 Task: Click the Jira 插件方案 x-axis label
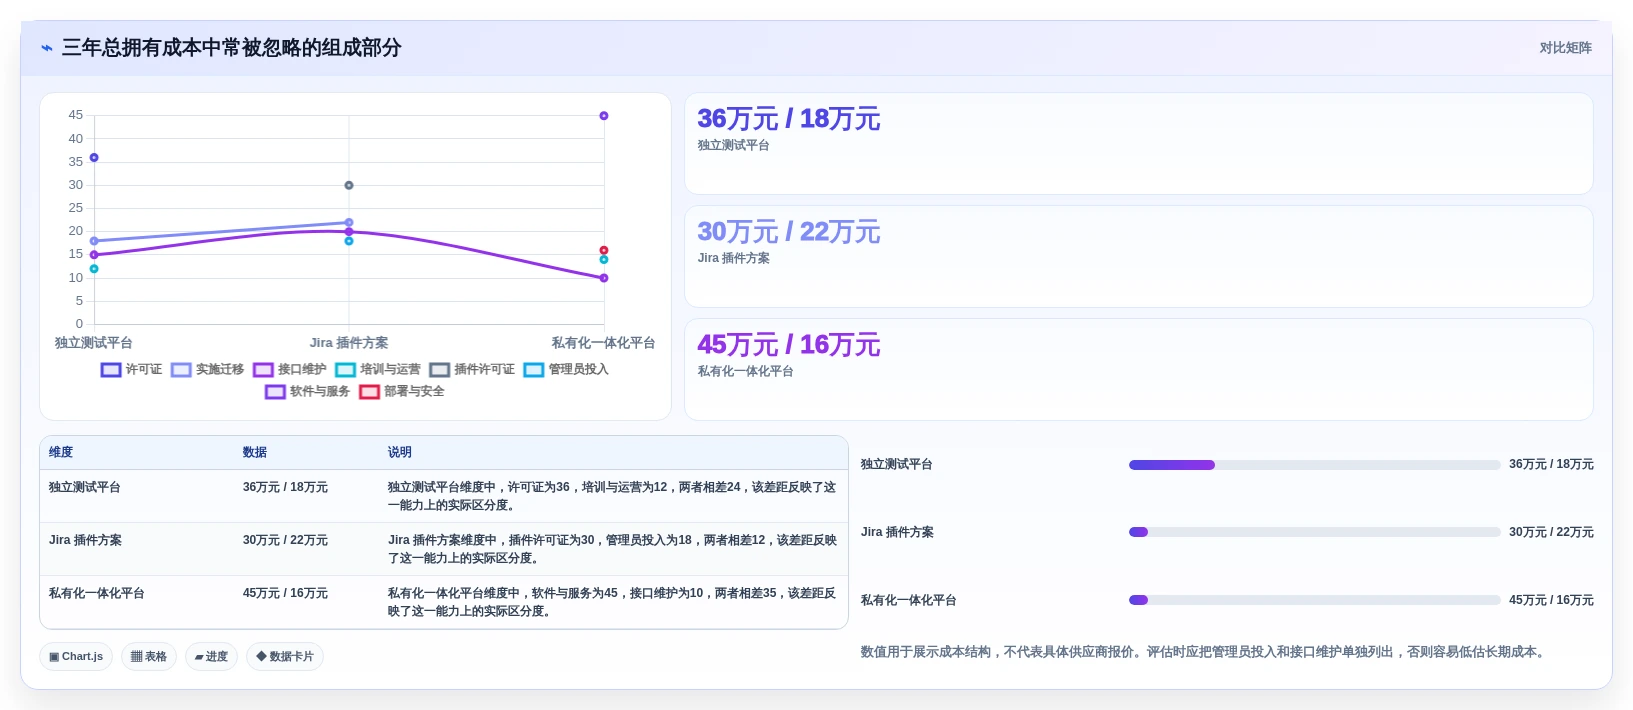pos(349,343)
